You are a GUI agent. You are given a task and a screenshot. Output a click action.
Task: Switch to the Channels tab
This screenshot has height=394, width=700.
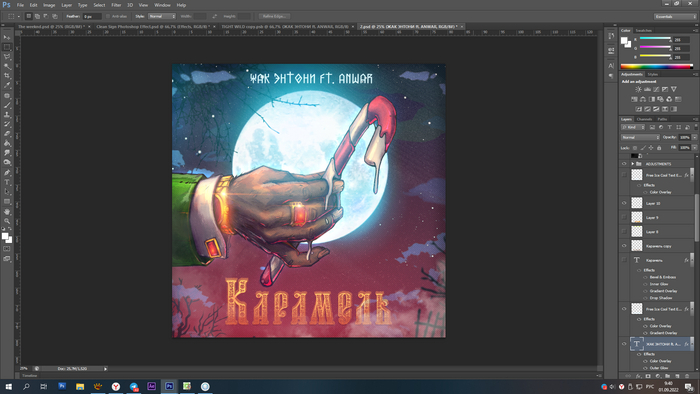(644, 119)
